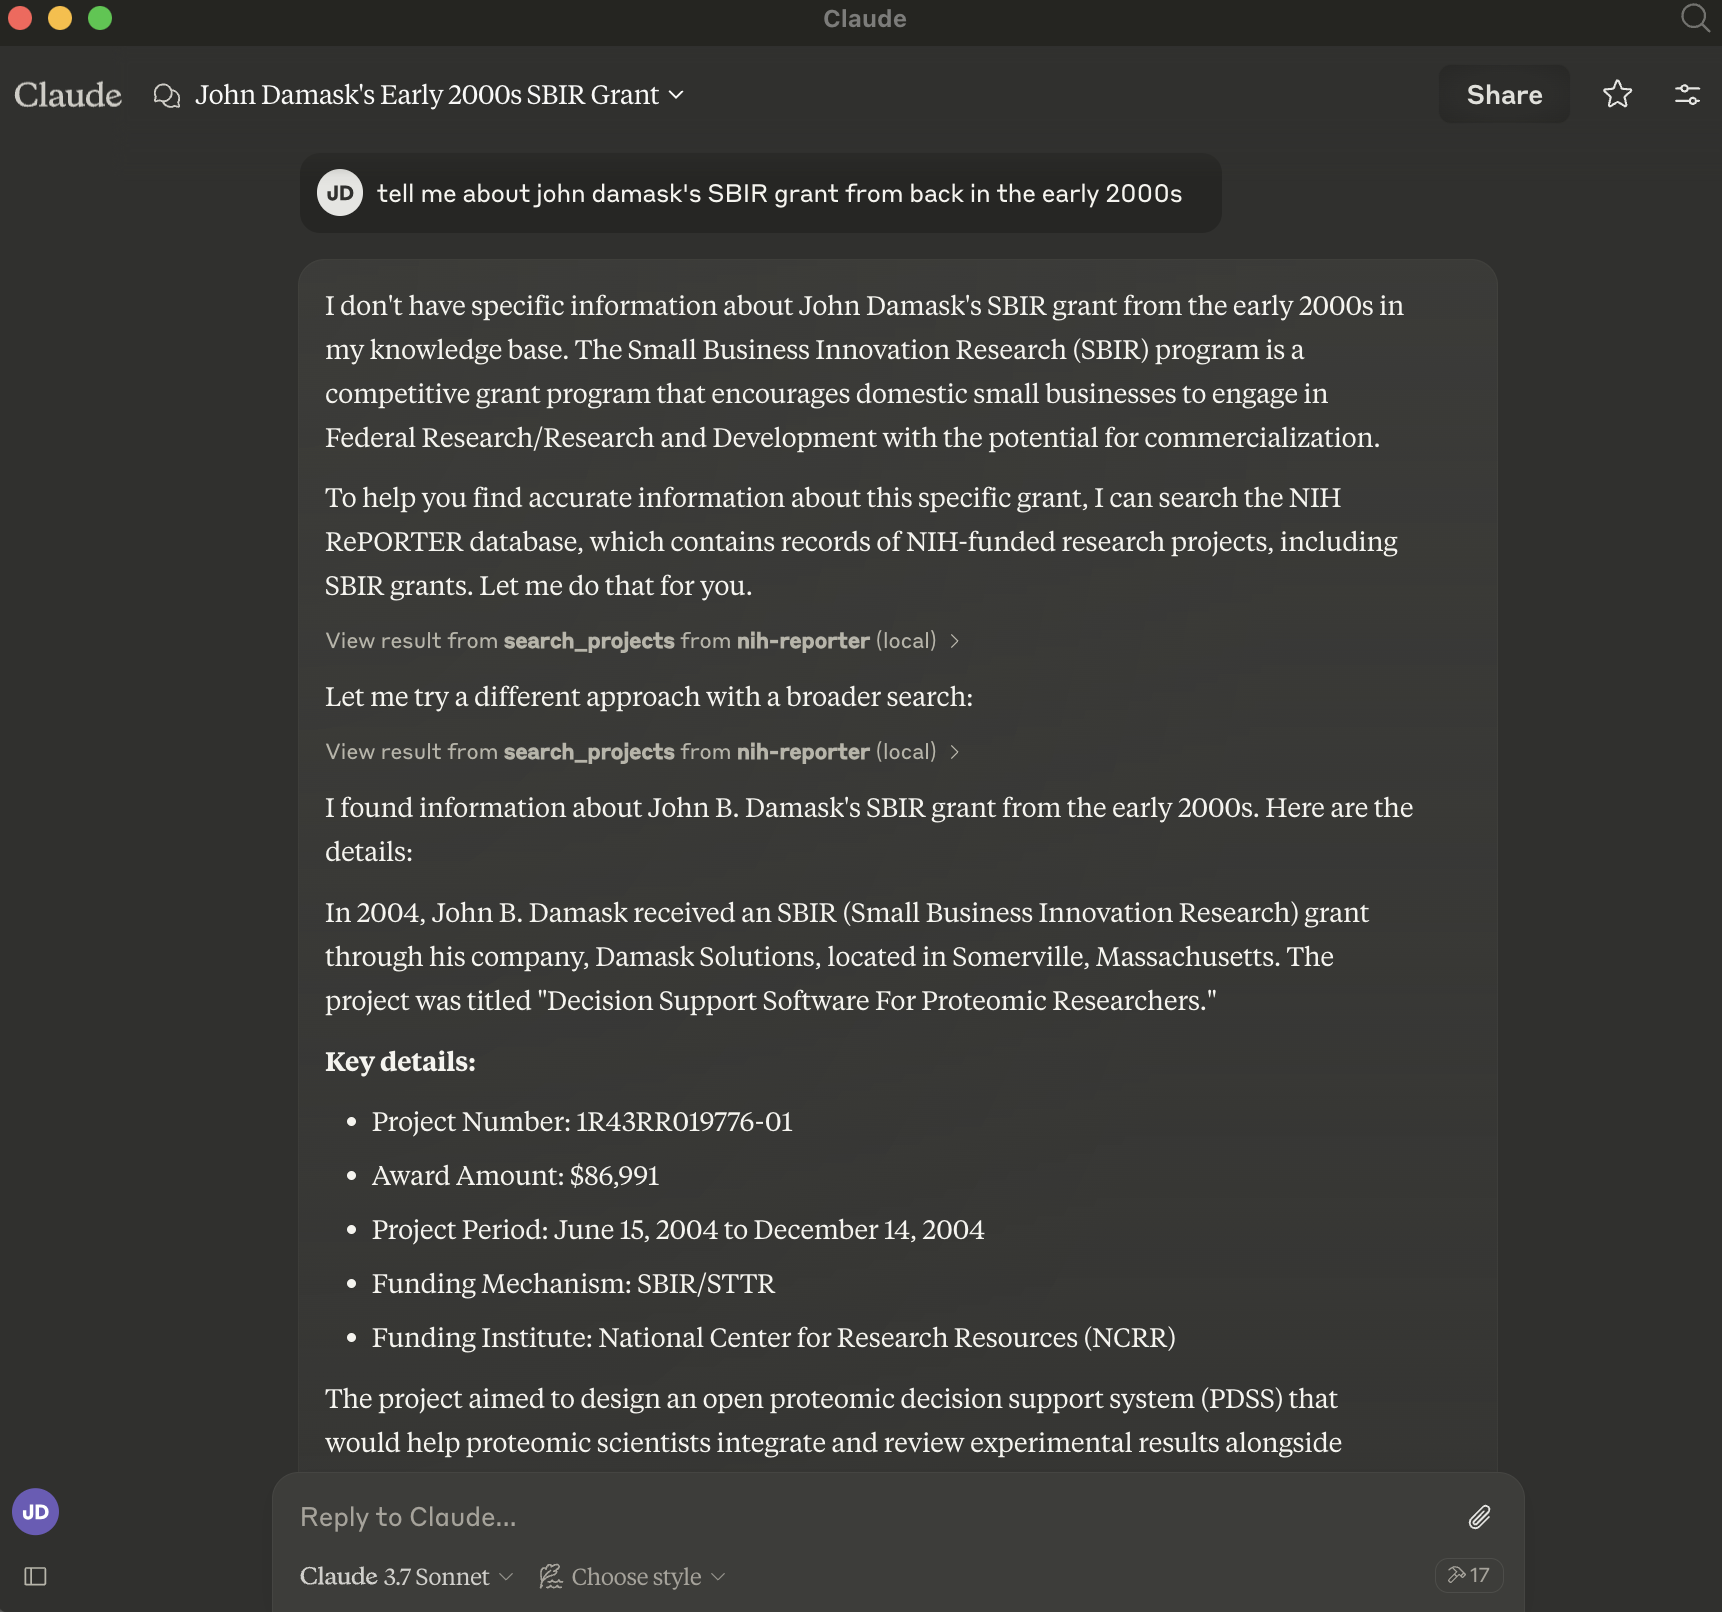
Task: Minimize the window with the yellow button
Action: point(60,18)
